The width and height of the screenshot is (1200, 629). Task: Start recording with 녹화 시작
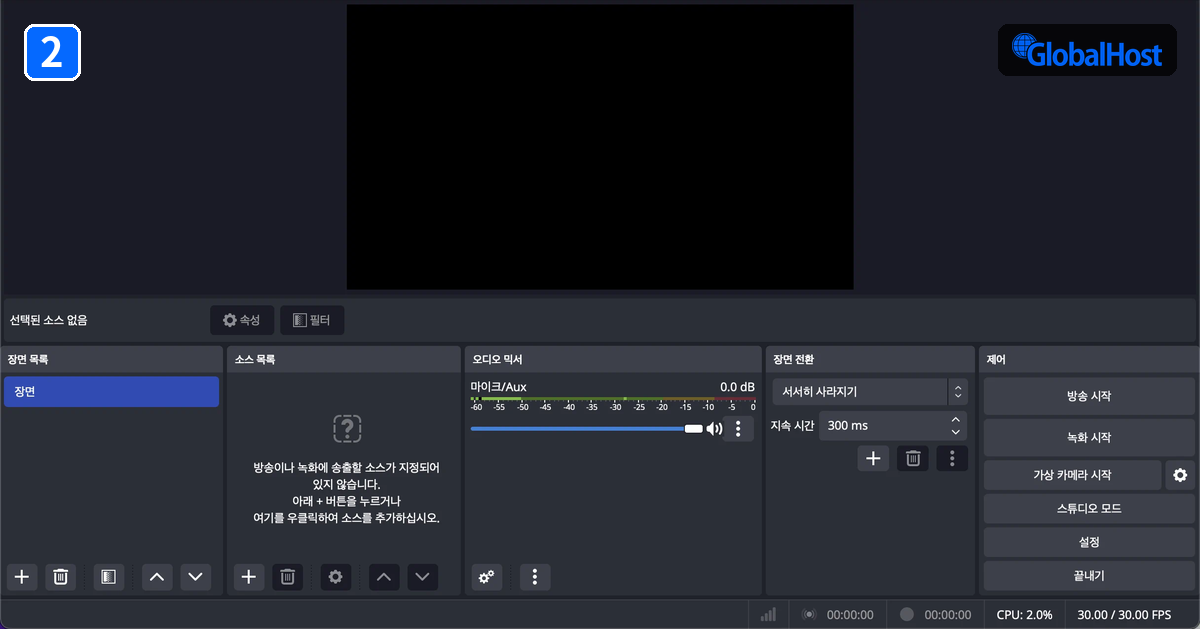1089,437
